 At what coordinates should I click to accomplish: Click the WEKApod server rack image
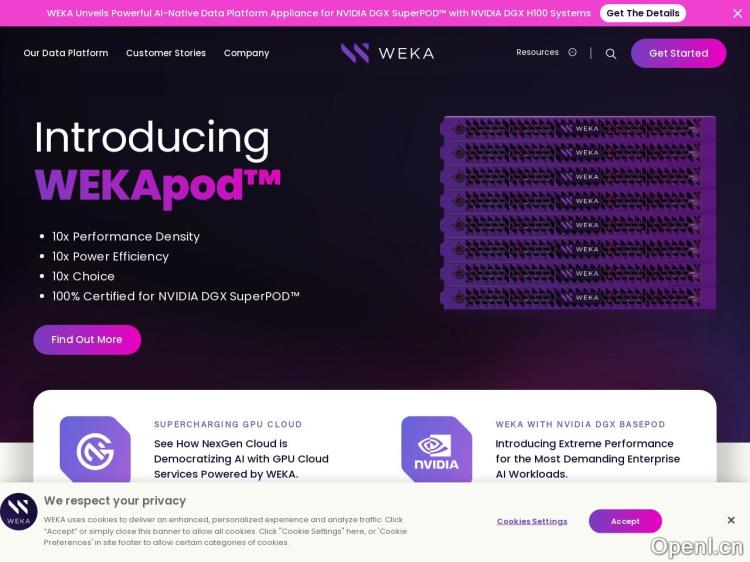pyautogui.click(x=580, y=213)
